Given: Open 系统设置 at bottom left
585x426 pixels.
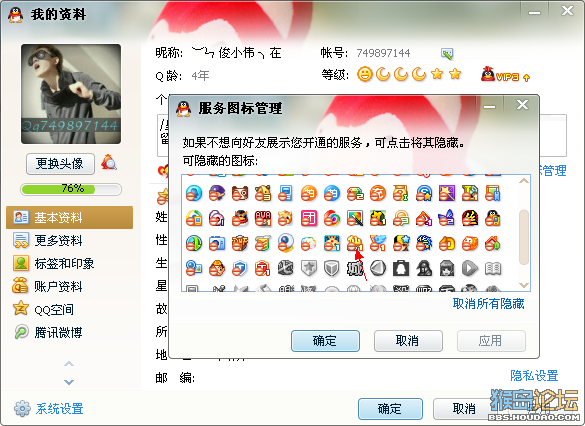Looking at the screenshot, I should pyautogui.click(x=49, y=409).
